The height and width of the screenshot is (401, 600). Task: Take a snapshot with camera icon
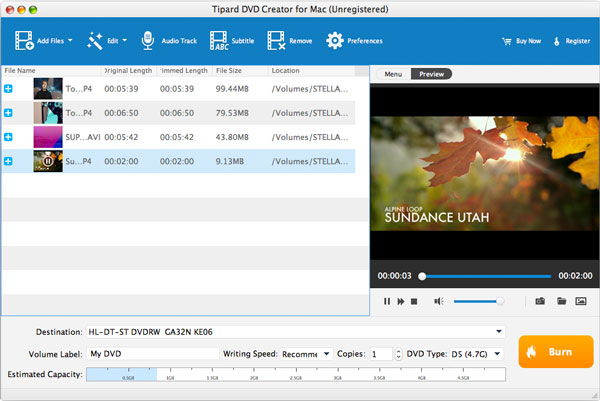[539, 300]
